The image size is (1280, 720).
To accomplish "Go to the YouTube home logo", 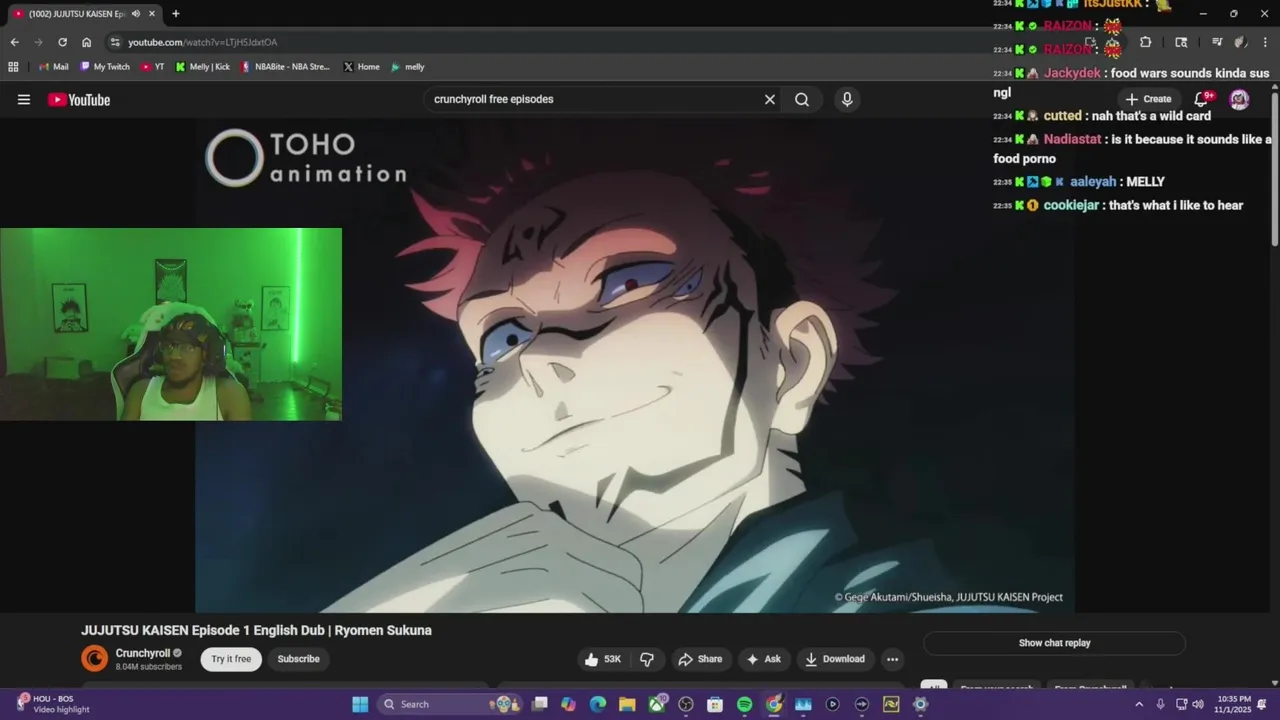I will click(78, 99).
